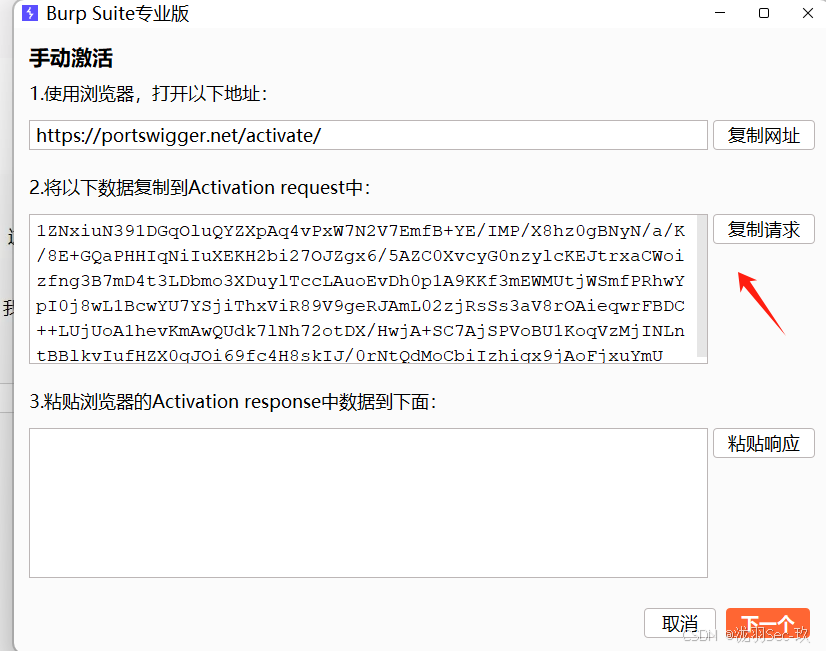Click the request line starting with zfng3B7mD4

coord(360,281)
